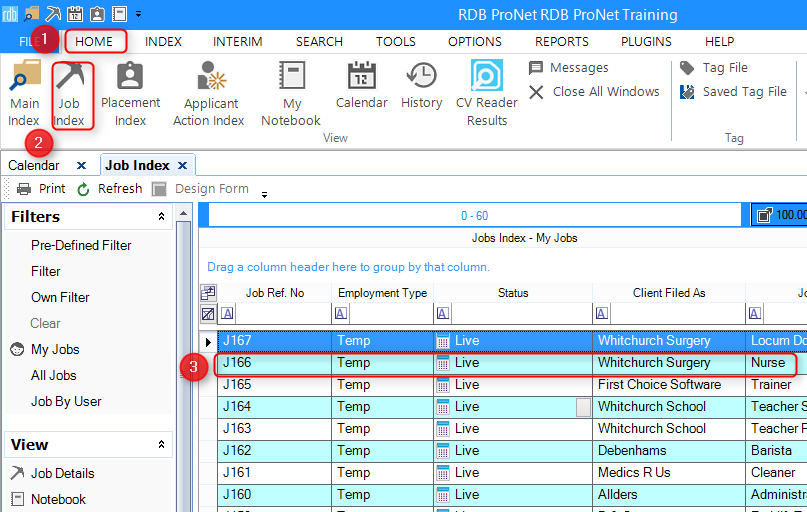The width and height of the screenshot is (807, 512).
Task: Click the Filter option in Filters
Action: [x=46, y=272]
